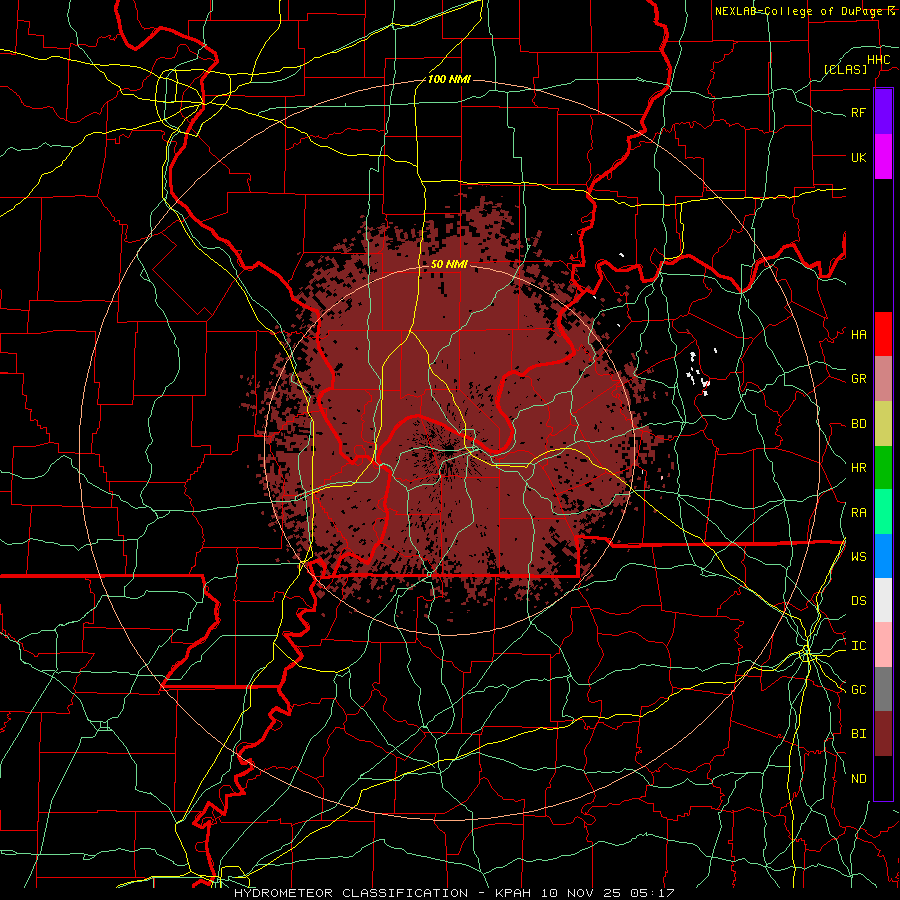Click the 'BD' legend label

click(859, 424)
